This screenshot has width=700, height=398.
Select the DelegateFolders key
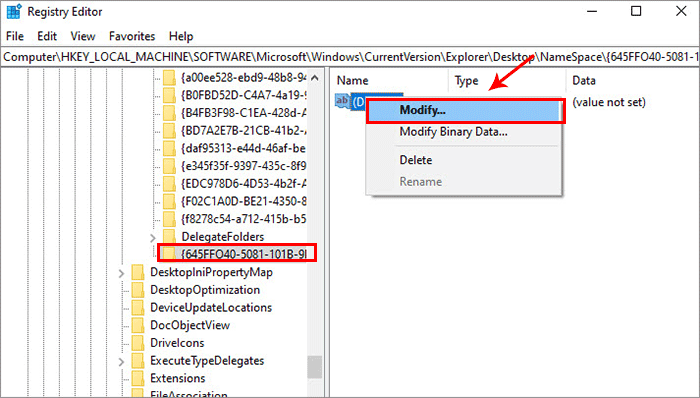[x=223, y=236]
